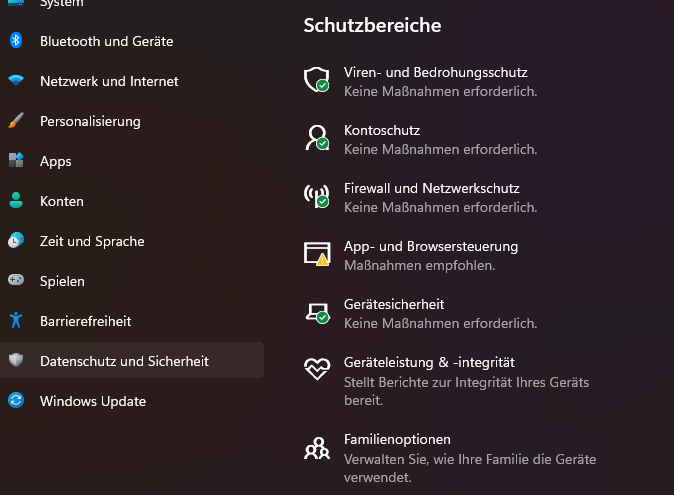674x495 pixels.
Task: Select Datenschutz und Sicherheit in the sidebar
Action: pos(124,361)
